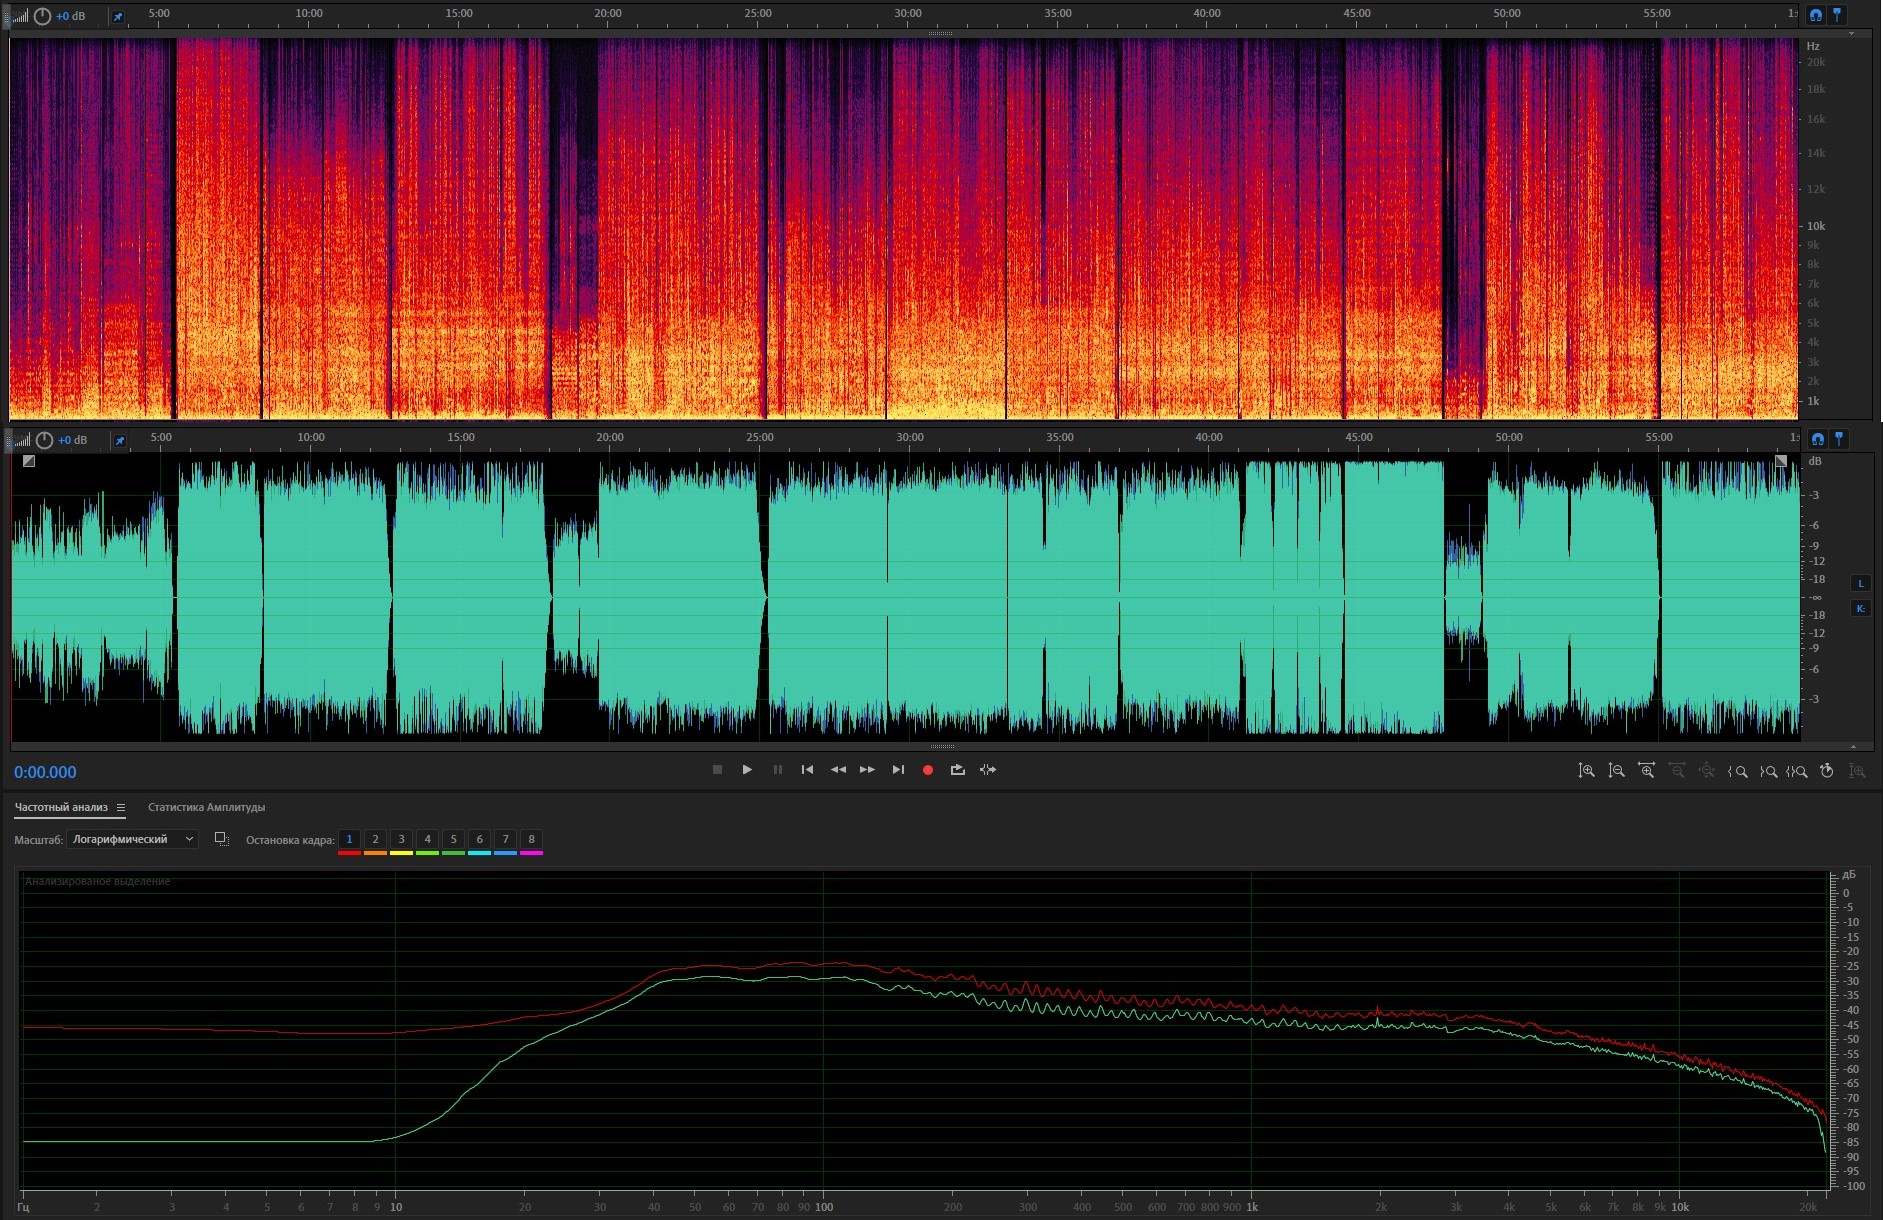1883x1220 pixels.
Task: Toggle Loop Playback in the transport bar
Action: pyautogui.click(x=957, y=770)
